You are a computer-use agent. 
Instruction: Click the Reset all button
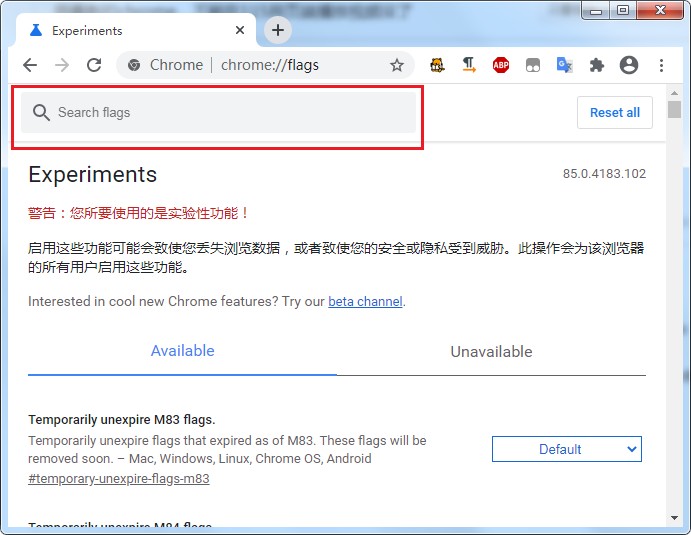[615, 112]
